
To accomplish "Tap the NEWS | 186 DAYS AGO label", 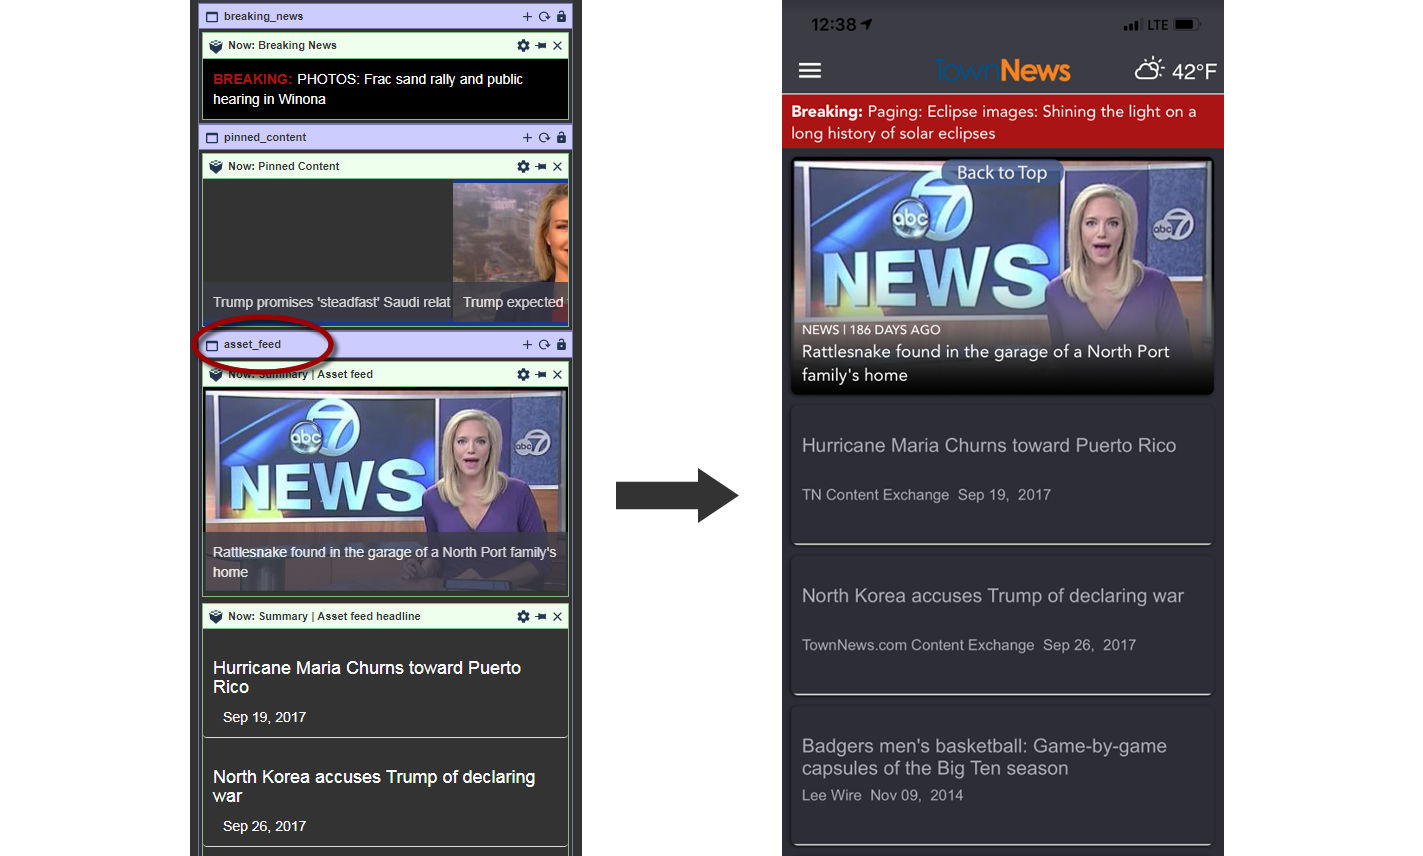I will tap(871, 329).
